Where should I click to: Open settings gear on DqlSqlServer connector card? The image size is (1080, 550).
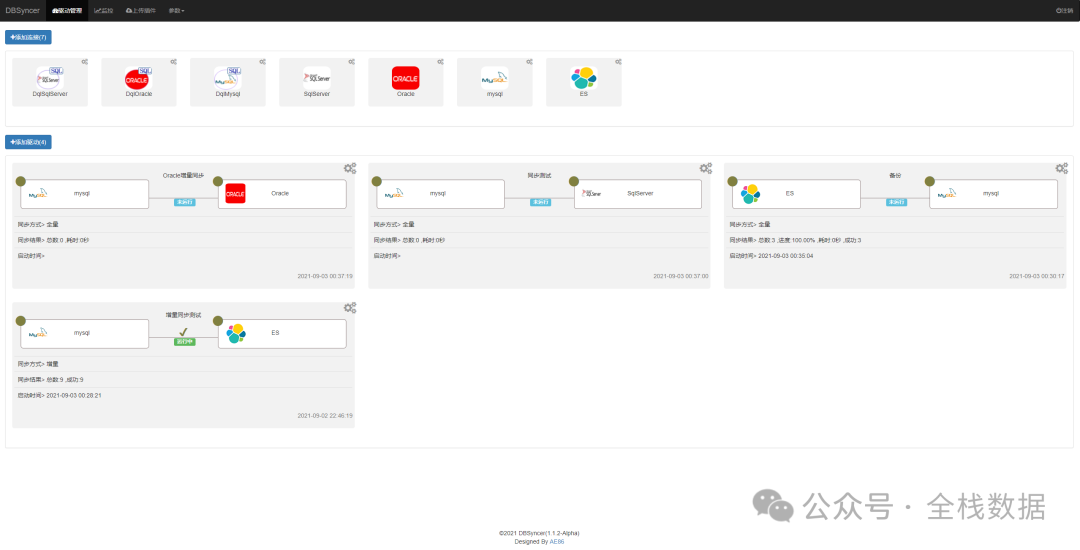click(x=85, y=62)
